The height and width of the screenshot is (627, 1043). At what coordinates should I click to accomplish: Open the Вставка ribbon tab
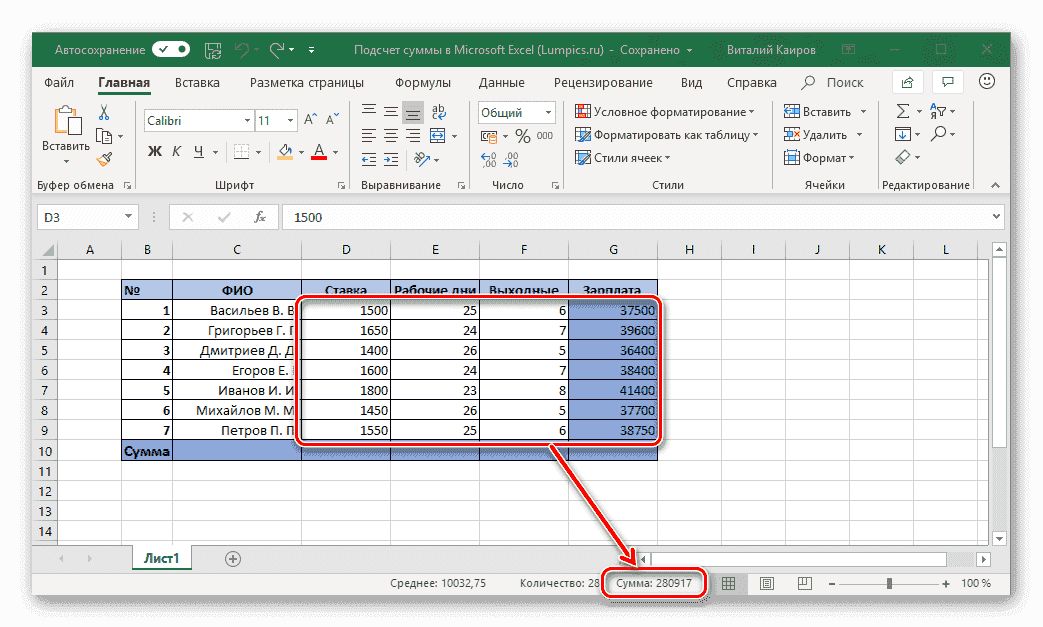196,83
